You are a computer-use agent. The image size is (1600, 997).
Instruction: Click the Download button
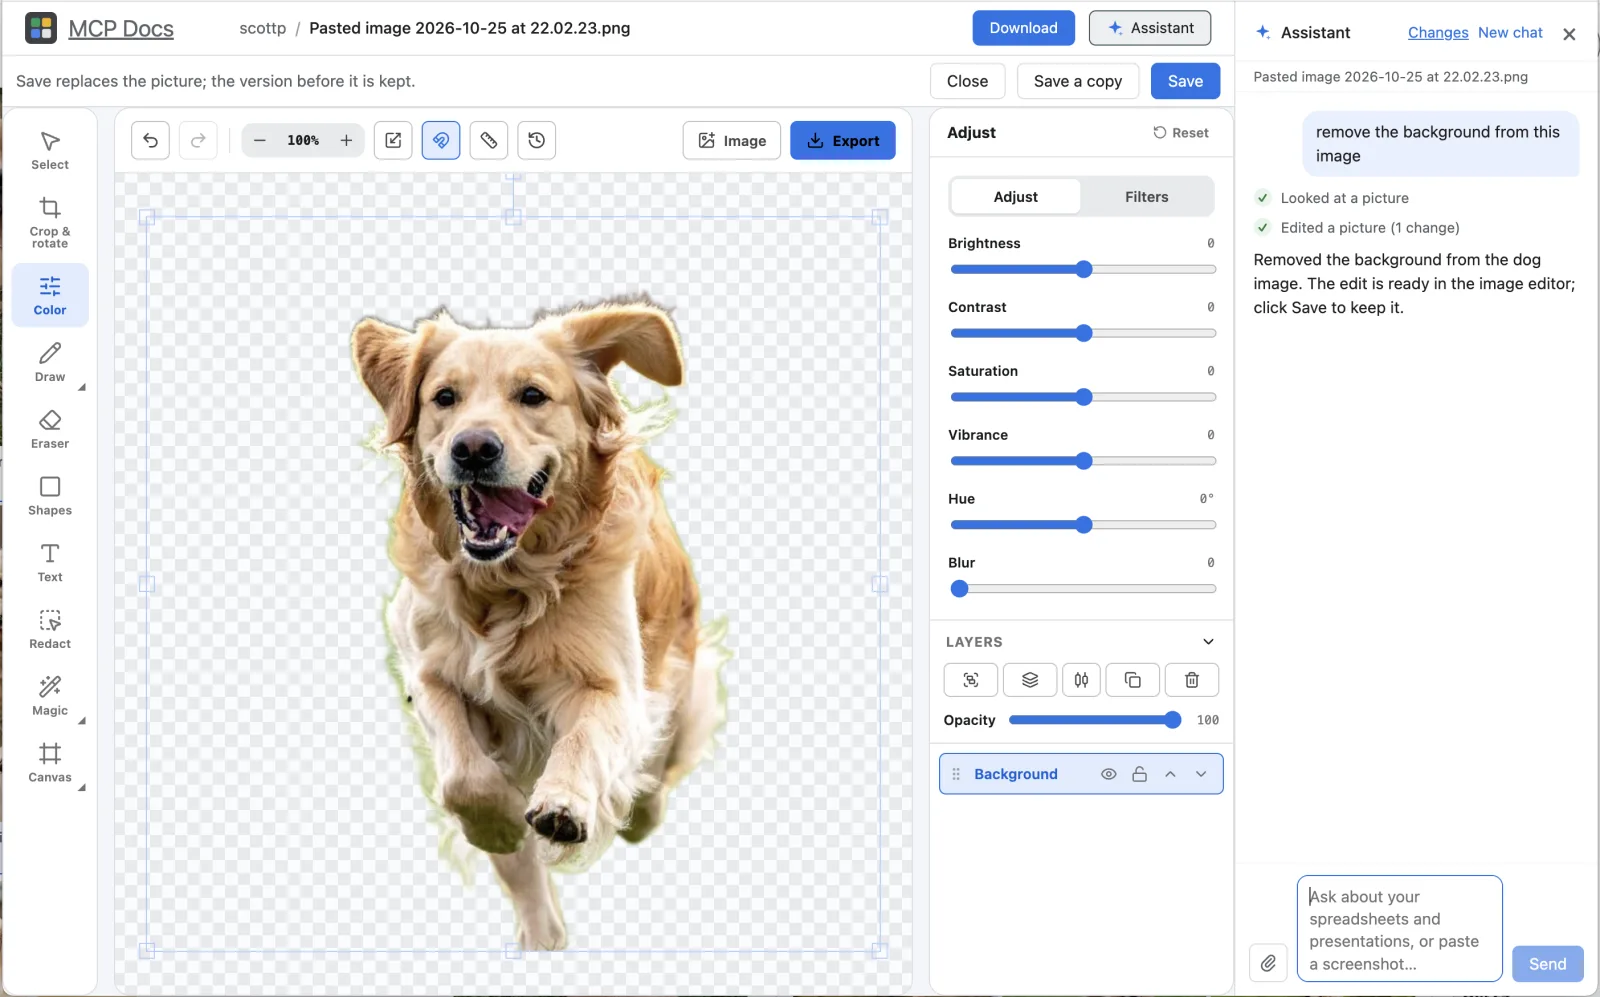point(1023,28)
